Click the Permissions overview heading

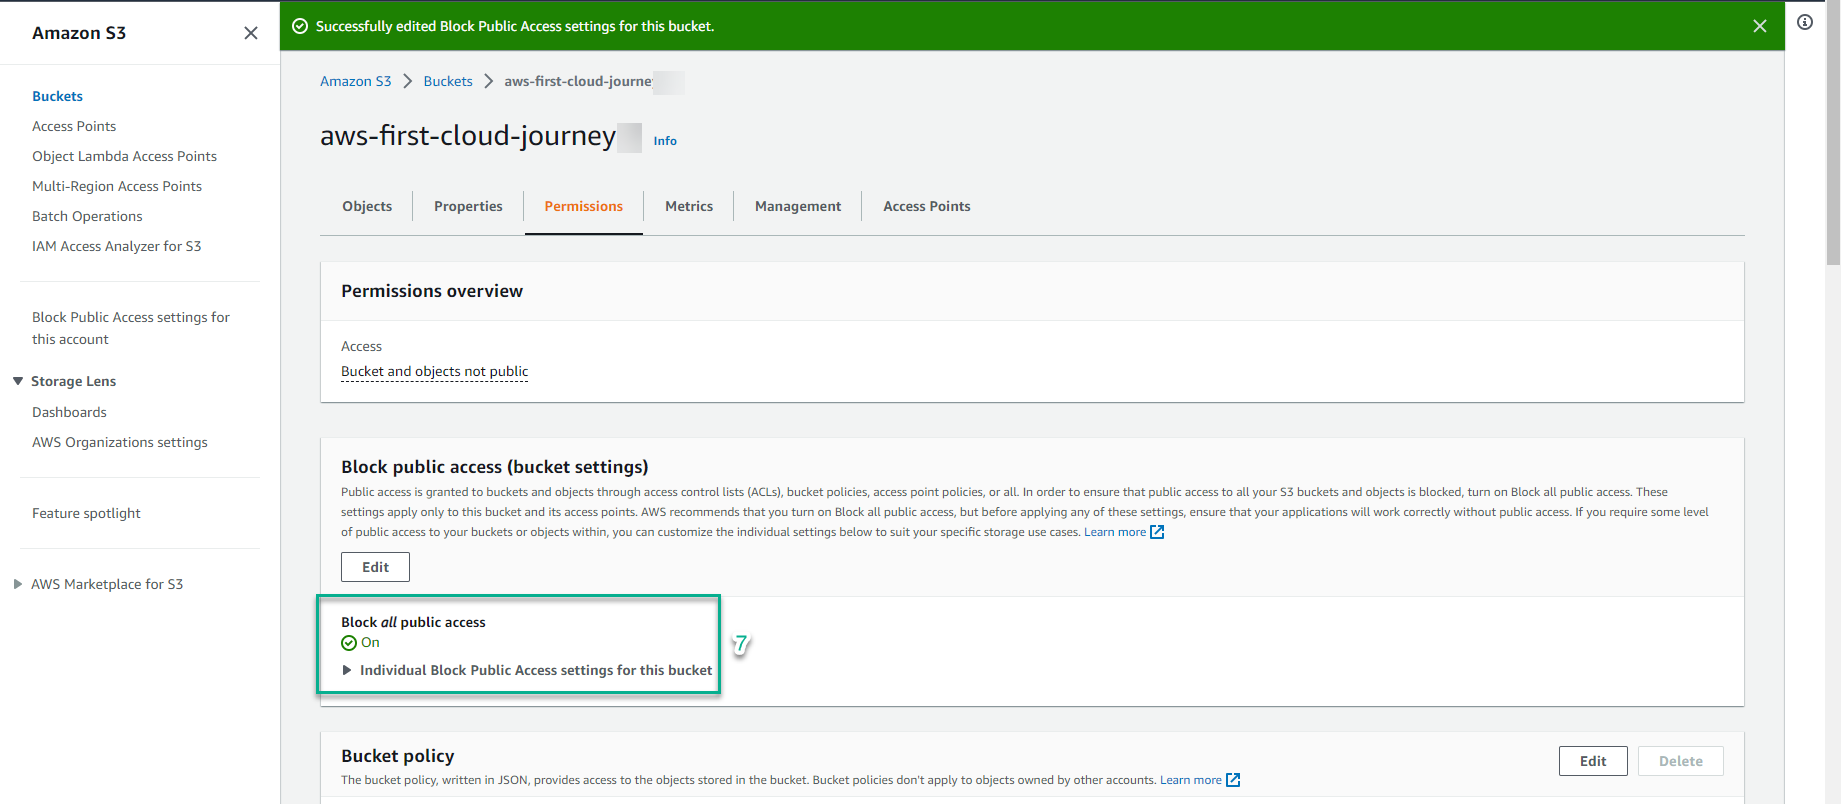click(432, 291)
